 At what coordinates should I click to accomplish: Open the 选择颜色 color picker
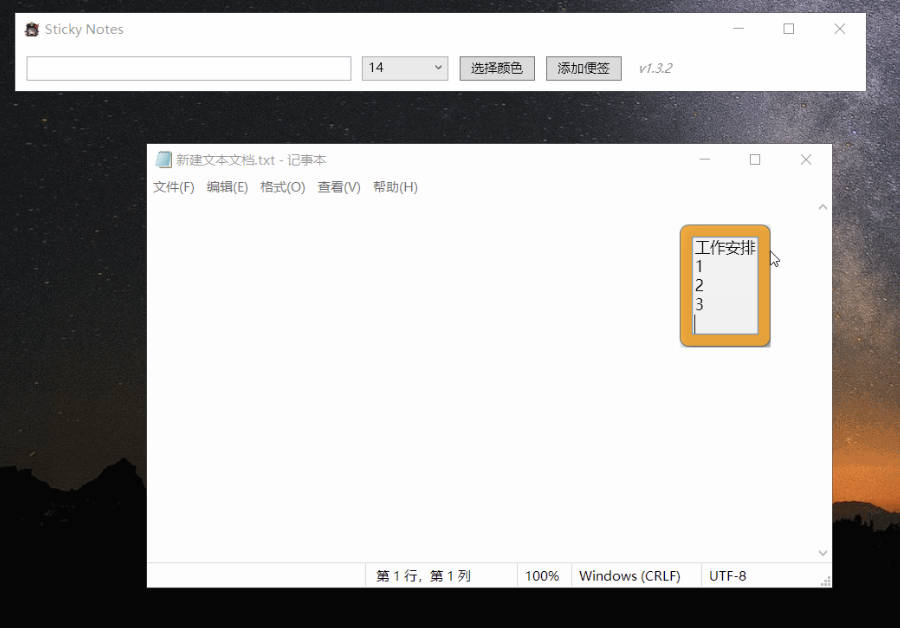click(x=497, y=68)
